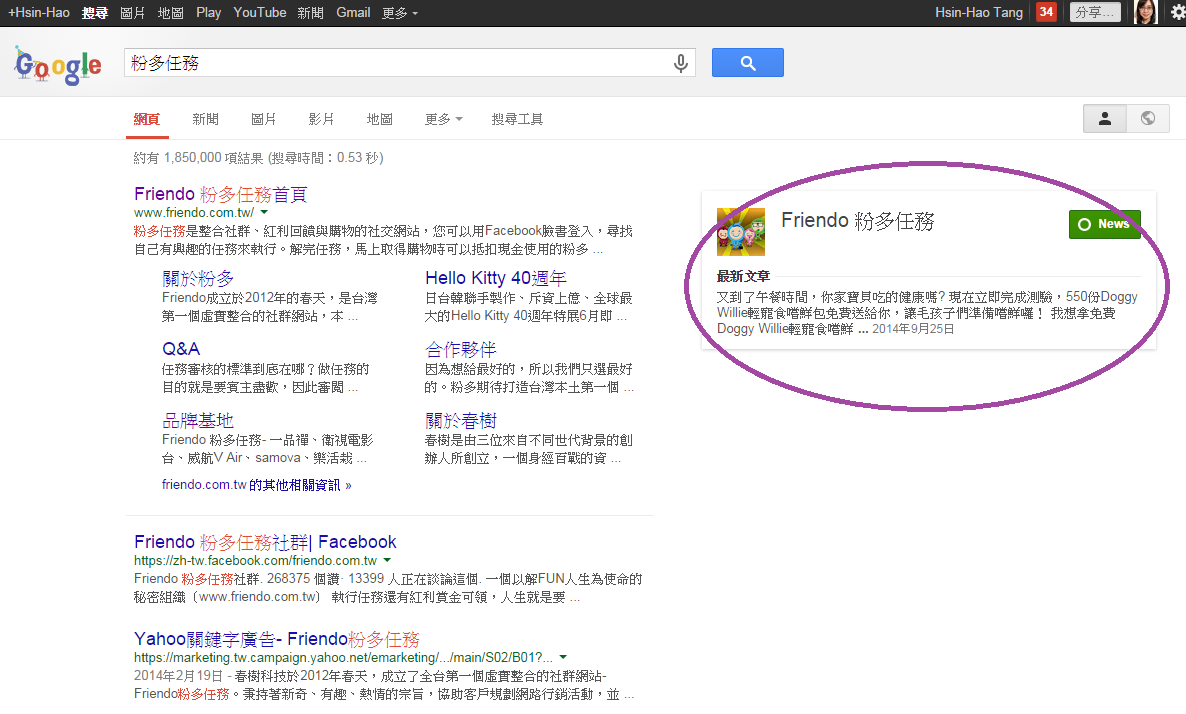This screenshot has height=714, width=1186.
Task: Toggle personal results person icon
Action: [1105, 118]
